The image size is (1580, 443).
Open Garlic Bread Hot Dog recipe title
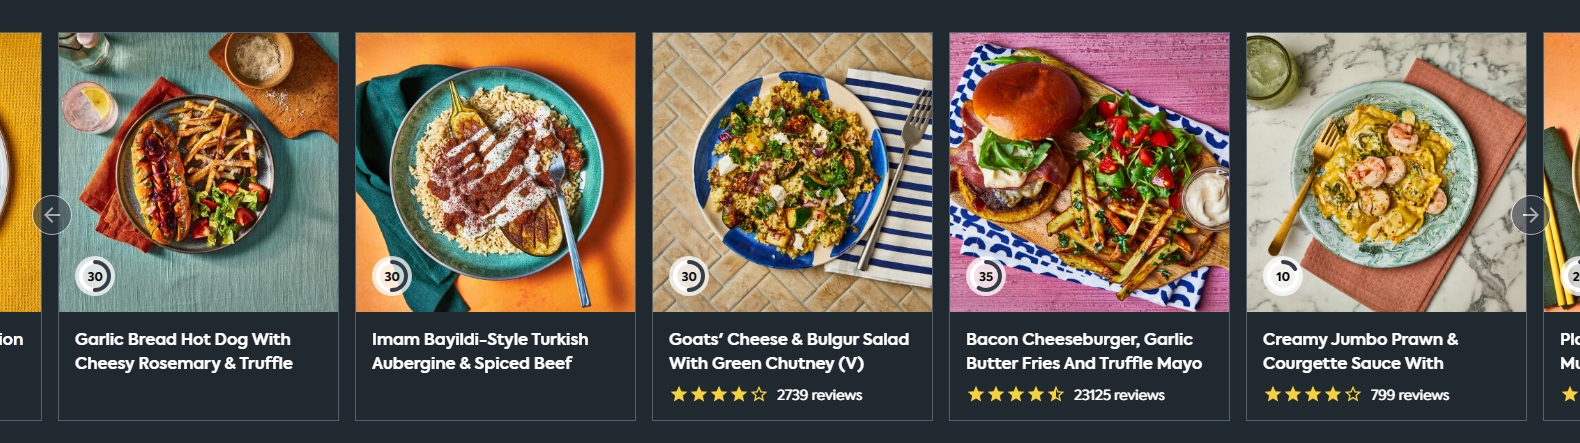click(x=184, y=351)
